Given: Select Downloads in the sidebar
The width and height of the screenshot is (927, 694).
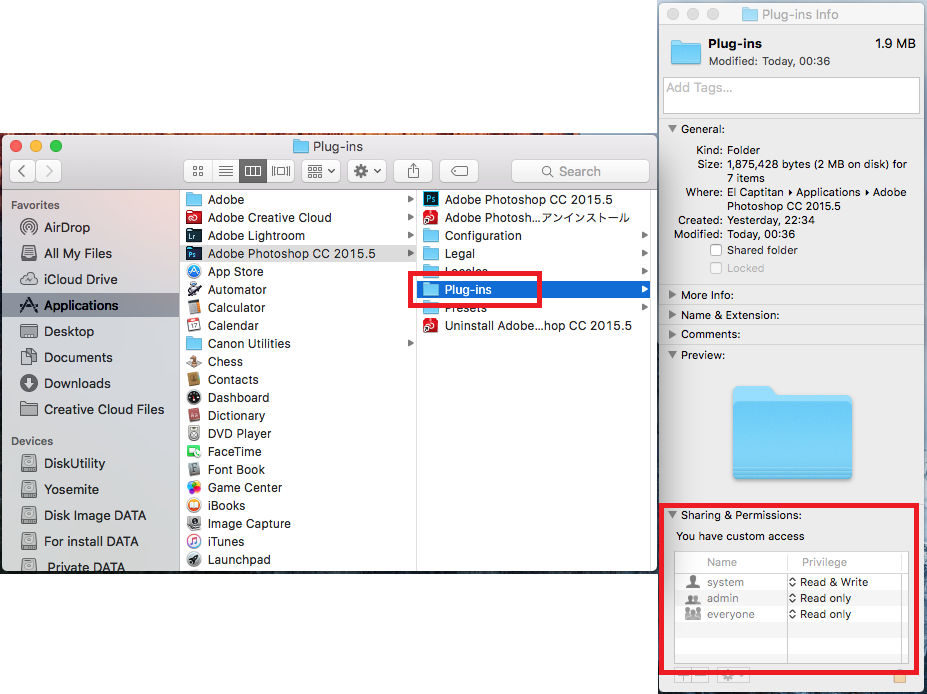Looking at the screenshot, I should [x=77, y=383].
